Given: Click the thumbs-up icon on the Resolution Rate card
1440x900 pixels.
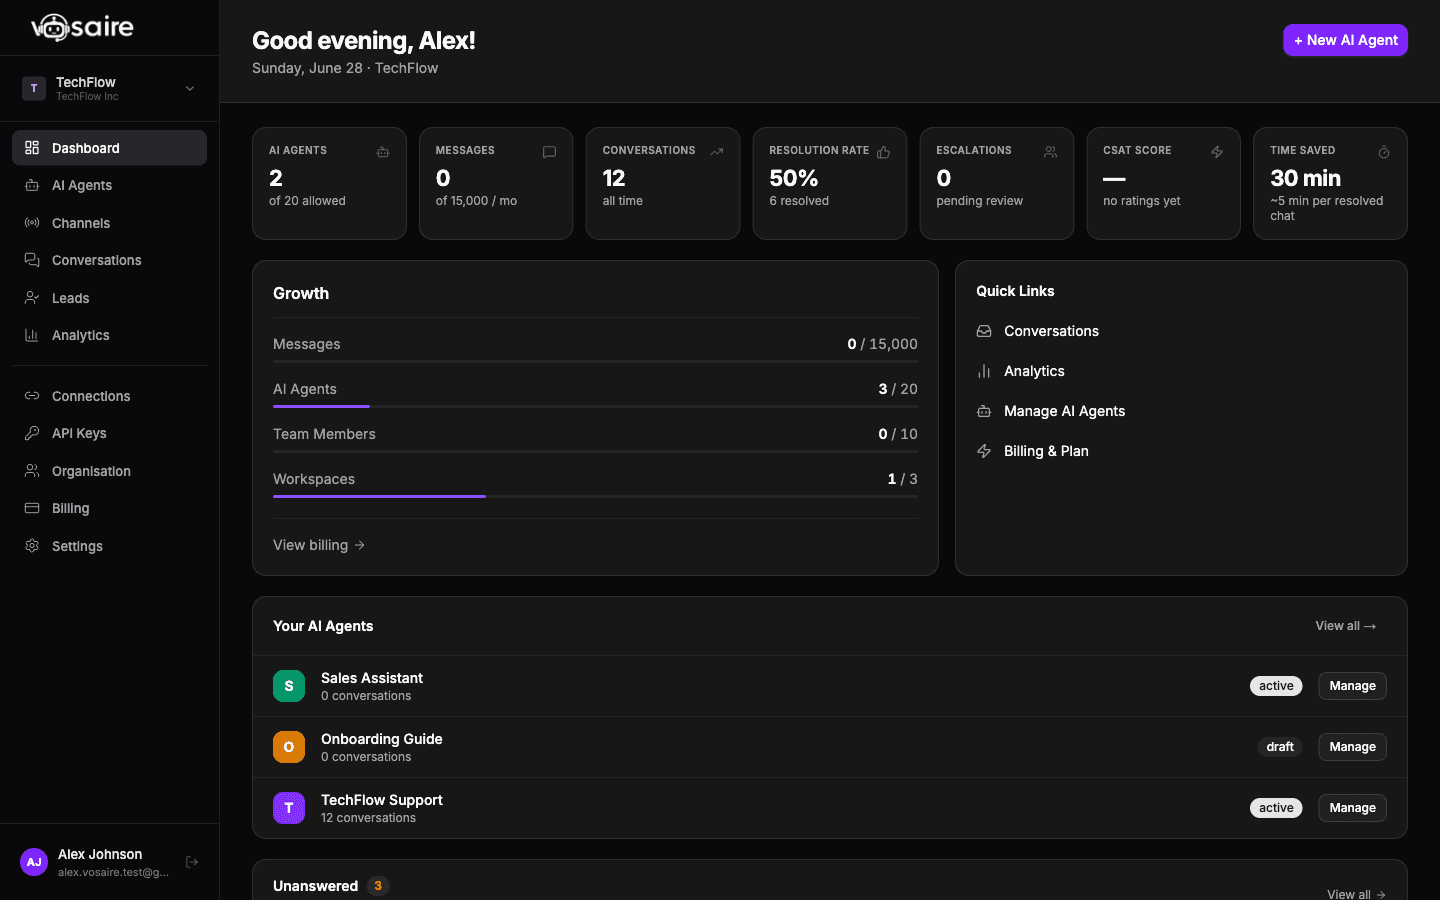Looking at the screenshot, I should coord(883,152).
